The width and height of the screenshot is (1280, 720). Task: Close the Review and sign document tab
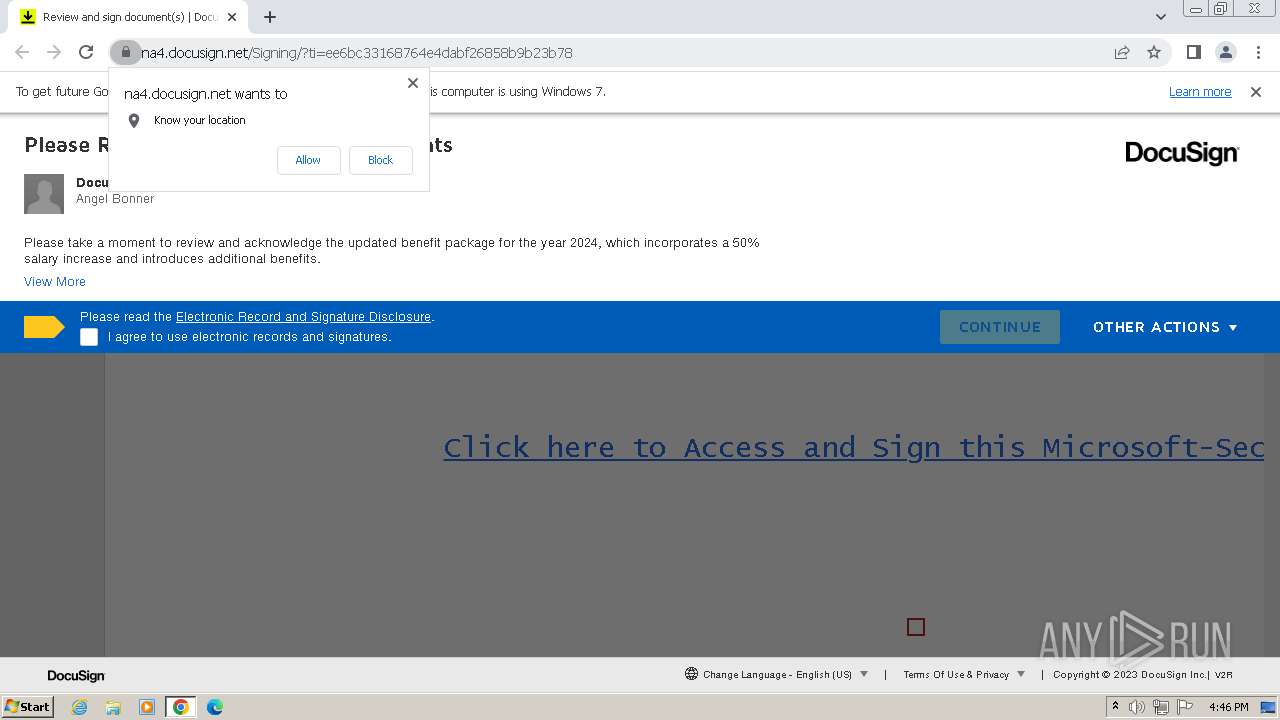pyautogui.click(x=232, y=17)
